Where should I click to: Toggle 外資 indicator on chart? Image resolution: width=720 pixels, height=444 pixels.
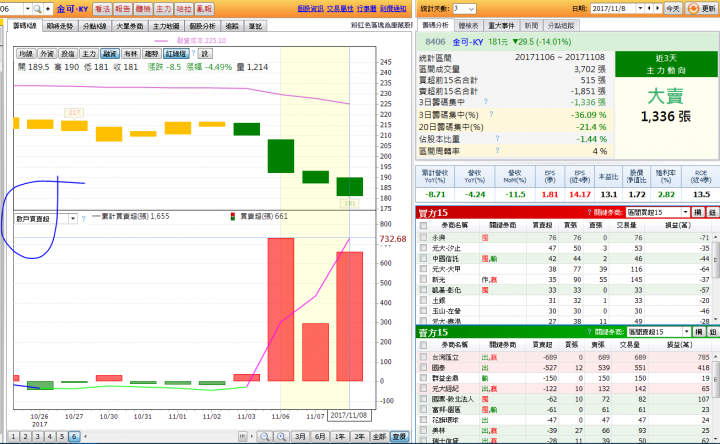tap(47, 54)
